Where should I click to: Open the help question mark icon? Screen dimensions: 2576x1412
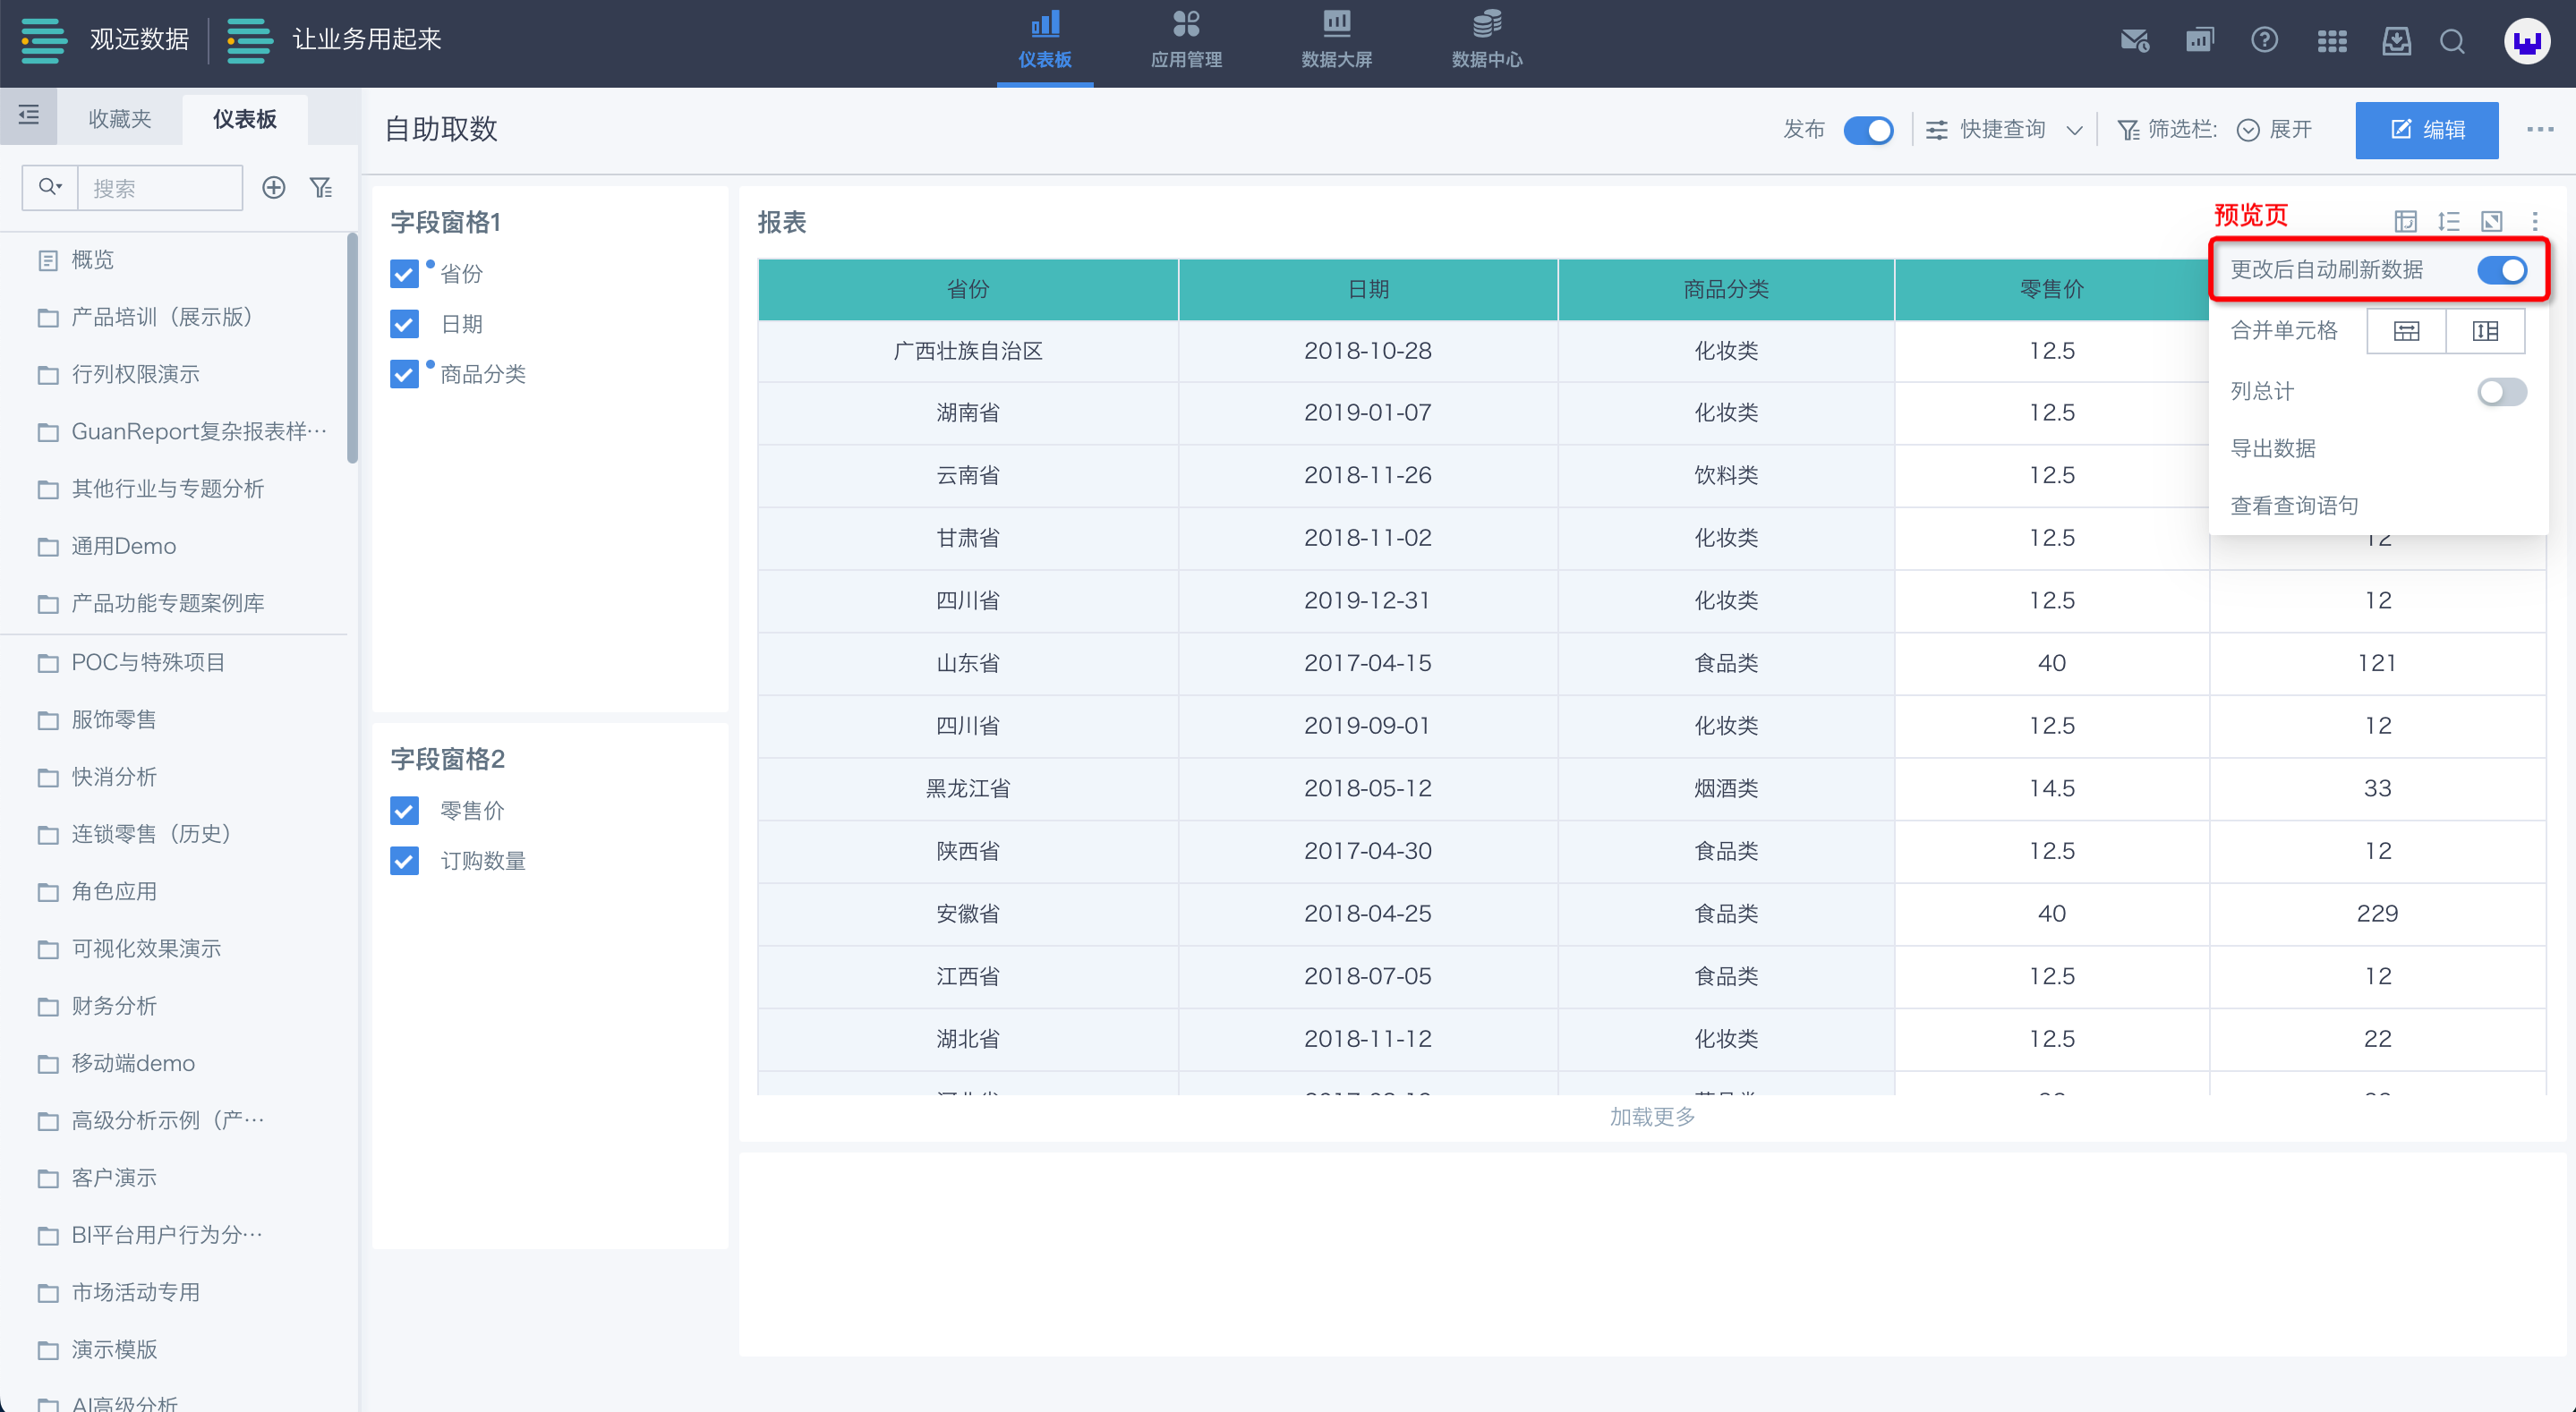coord(2264,40)
